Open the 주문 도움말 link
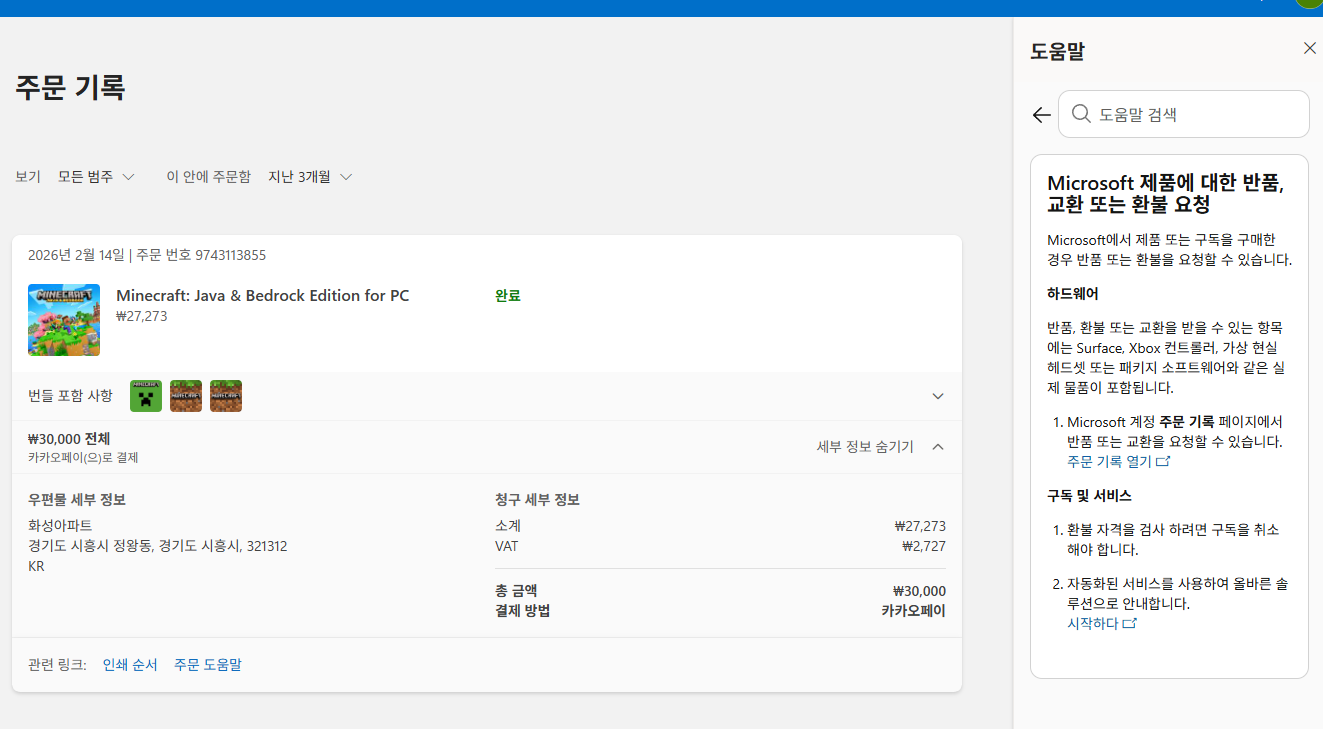The image size is (1323, 729). (x=208, y=664)
